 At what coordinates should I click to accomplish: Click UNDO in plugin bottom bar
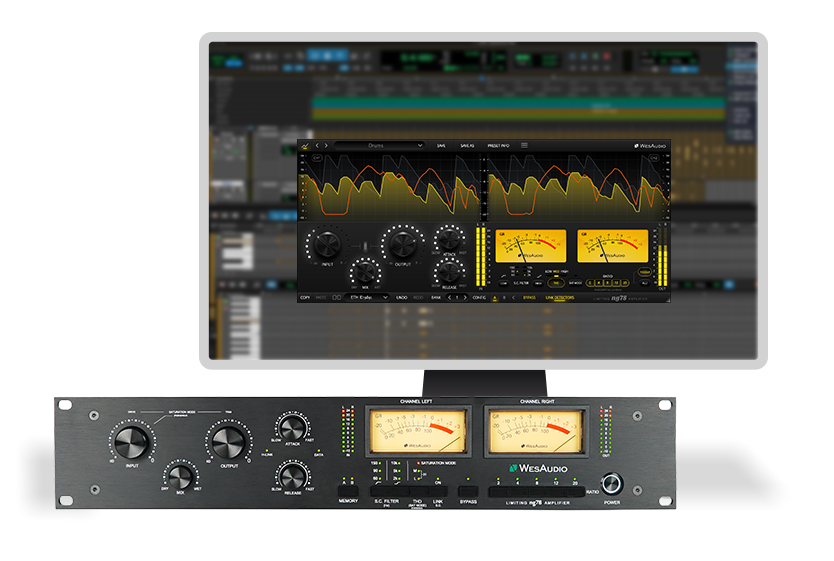402,297
